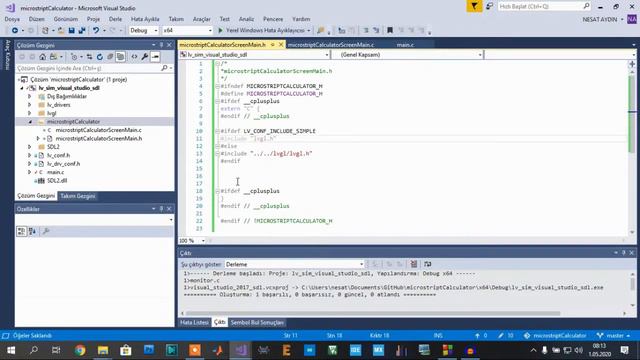Click the microstriptCalculator repository in status bar
The image size is (640, 360).
[555, 336]
